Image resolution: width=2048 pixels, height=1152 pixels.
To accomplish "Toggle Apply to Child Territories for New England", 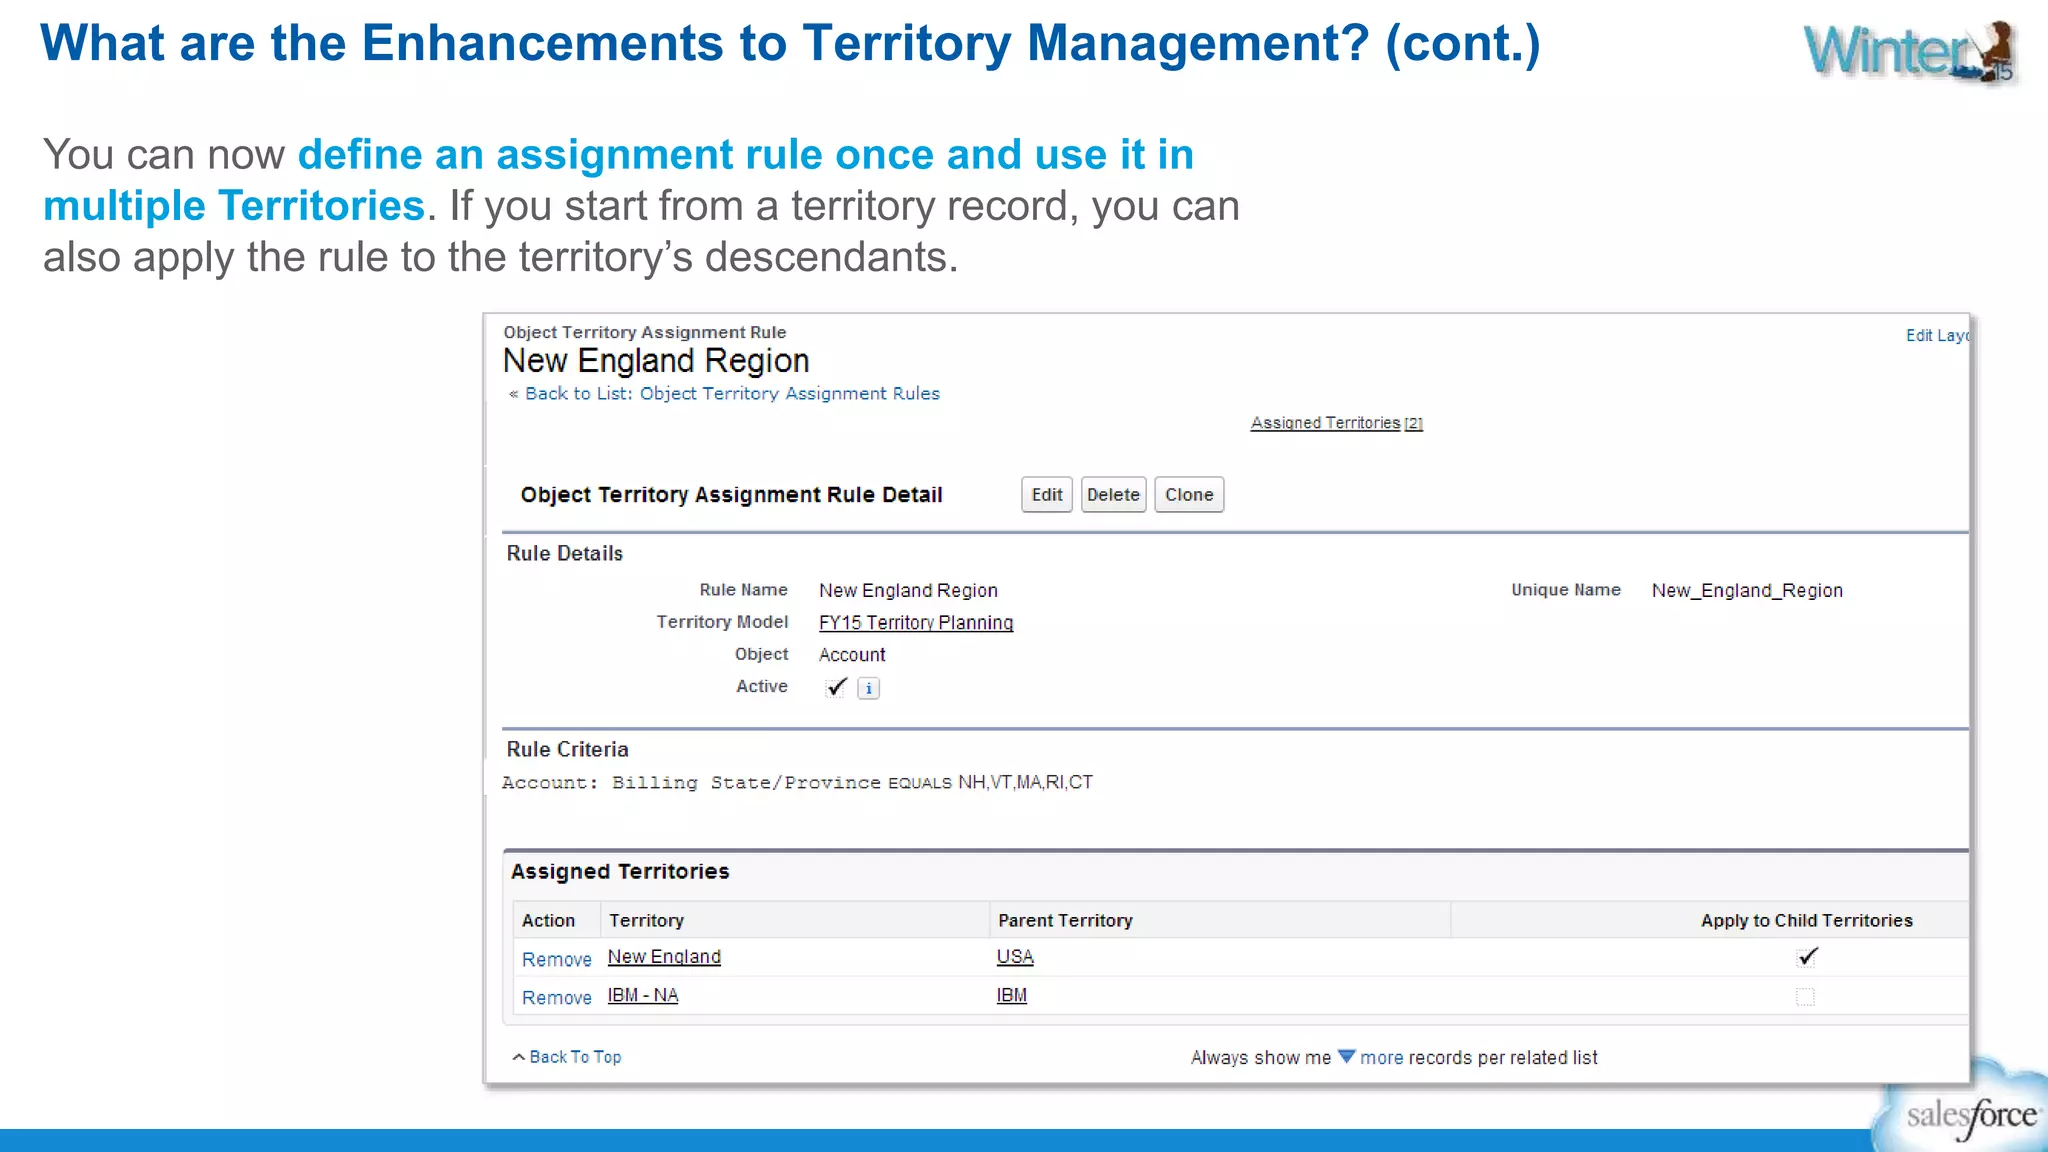I will [1806, 957].
